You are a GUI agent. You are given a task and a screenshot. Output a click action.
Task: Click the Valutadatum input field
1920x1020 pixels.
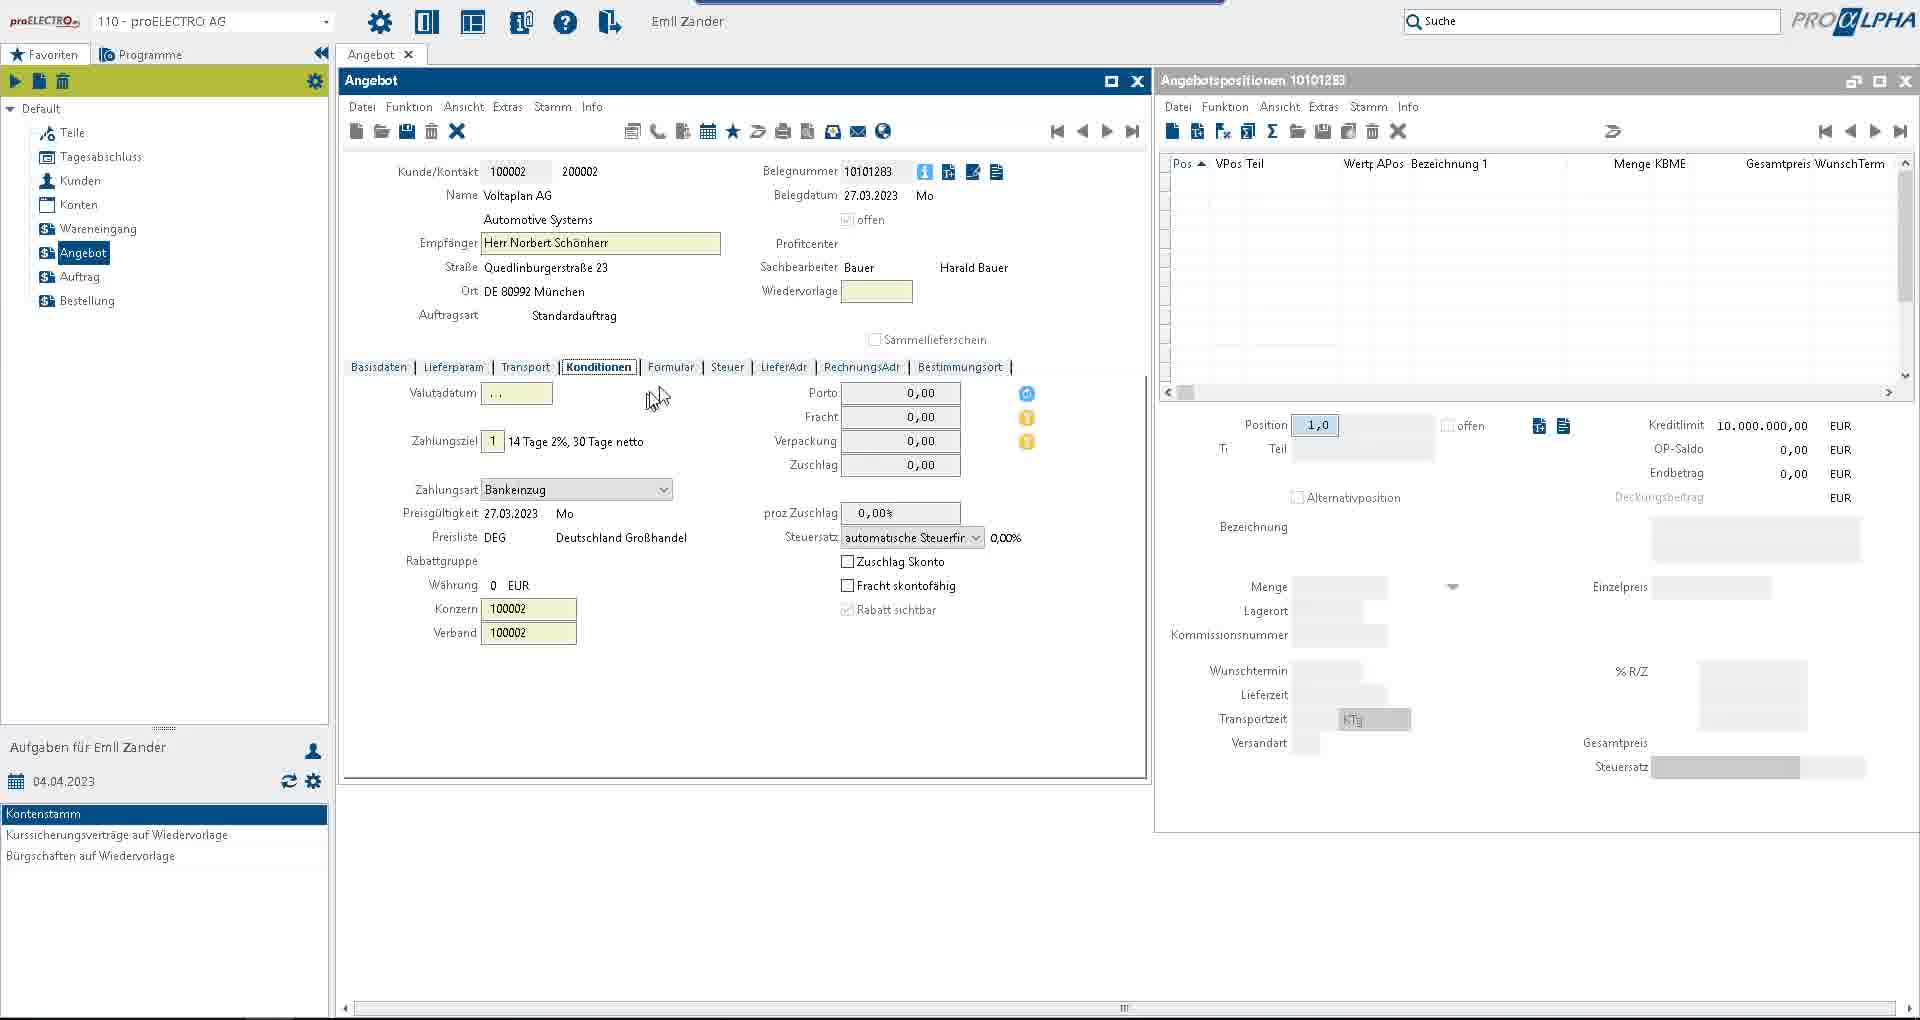click(x=516, y=394)
